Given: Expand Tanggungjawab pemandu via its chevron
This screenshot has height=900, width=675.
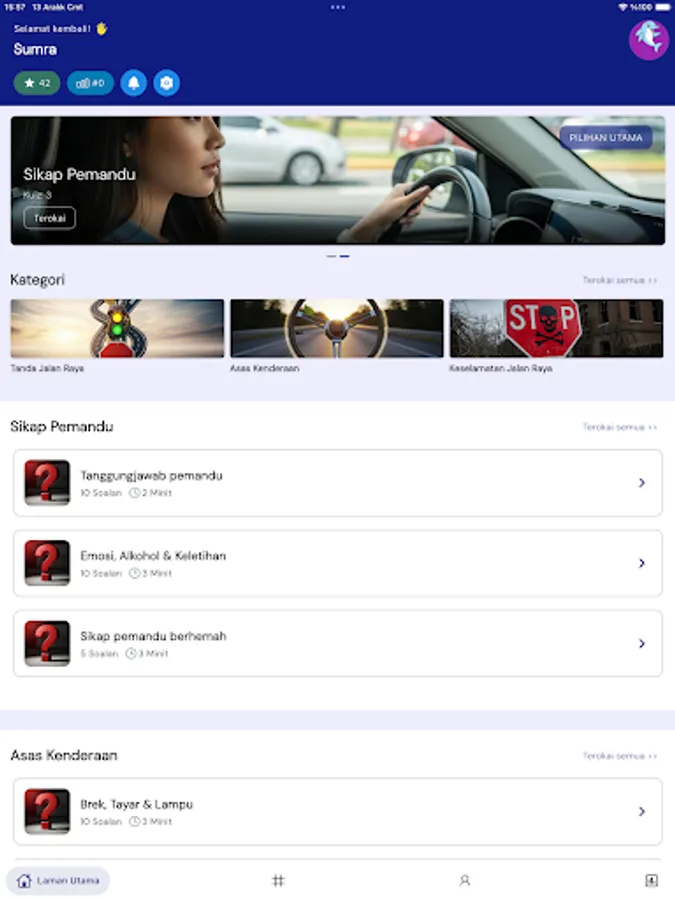Looking at the screenshot, I should (642, 483).
